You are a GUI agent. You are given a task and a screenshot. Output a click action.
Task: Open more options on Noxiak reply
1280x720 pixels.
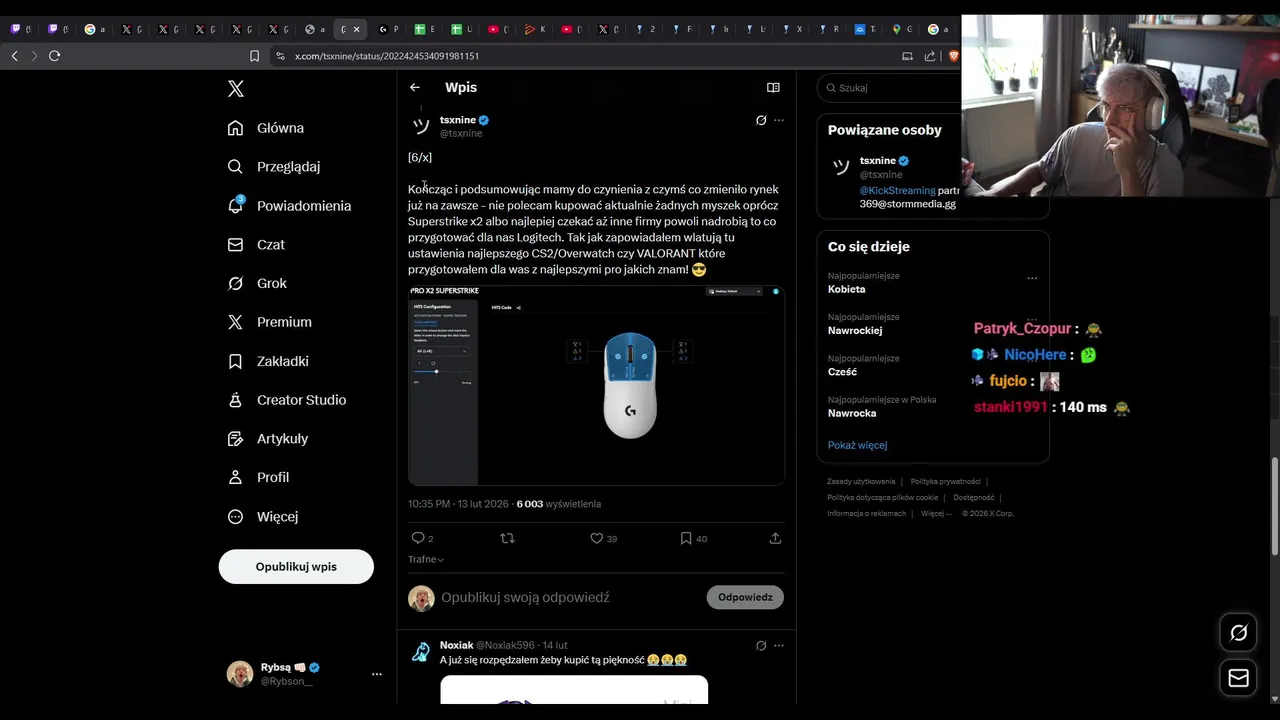(779, 646)
